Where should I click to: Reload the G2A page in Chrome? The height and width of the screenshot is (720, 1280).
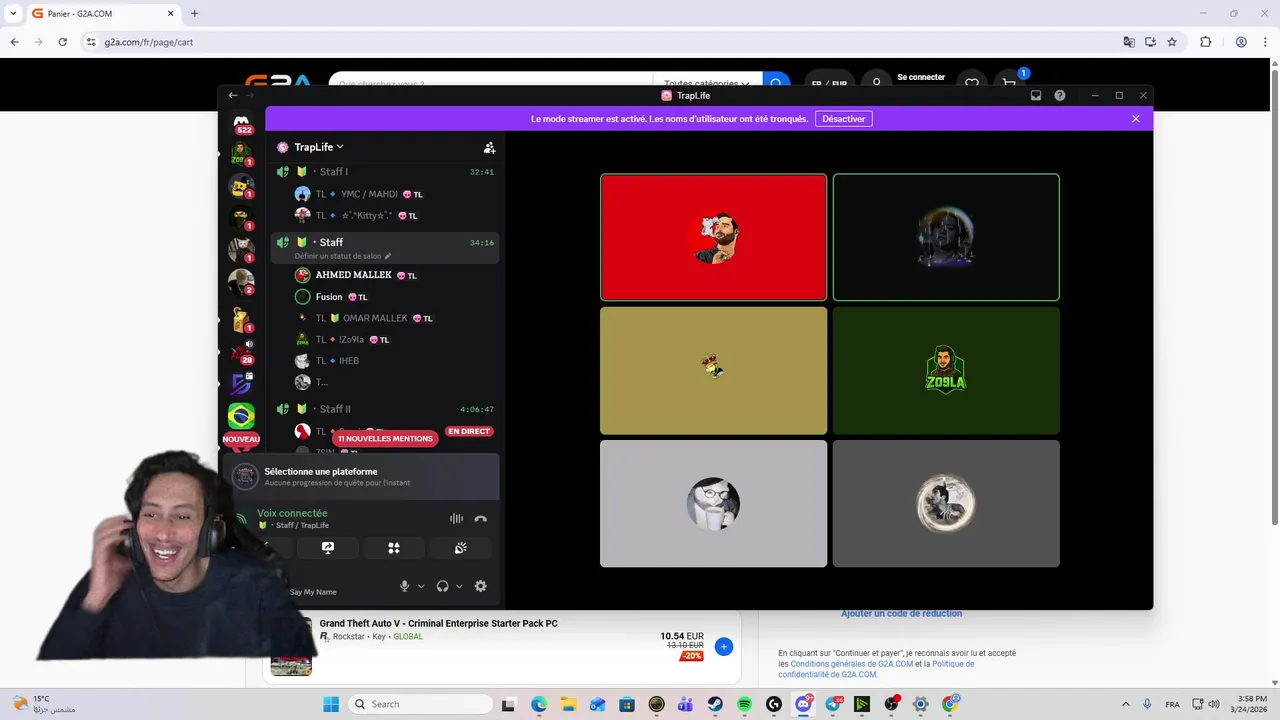[x=62, y=42]
